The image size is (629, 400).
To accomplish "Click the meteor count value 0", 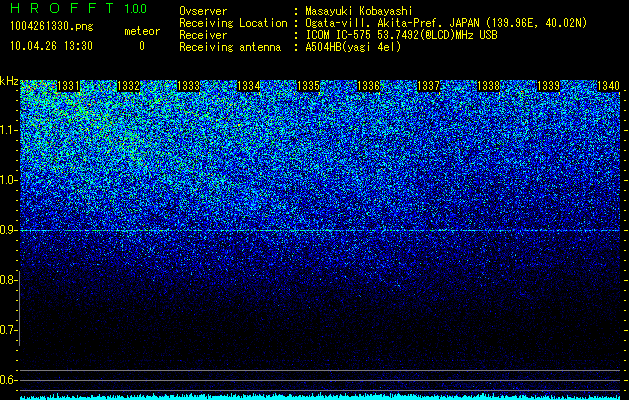I will pyautogui.click(x=142, y=46).
